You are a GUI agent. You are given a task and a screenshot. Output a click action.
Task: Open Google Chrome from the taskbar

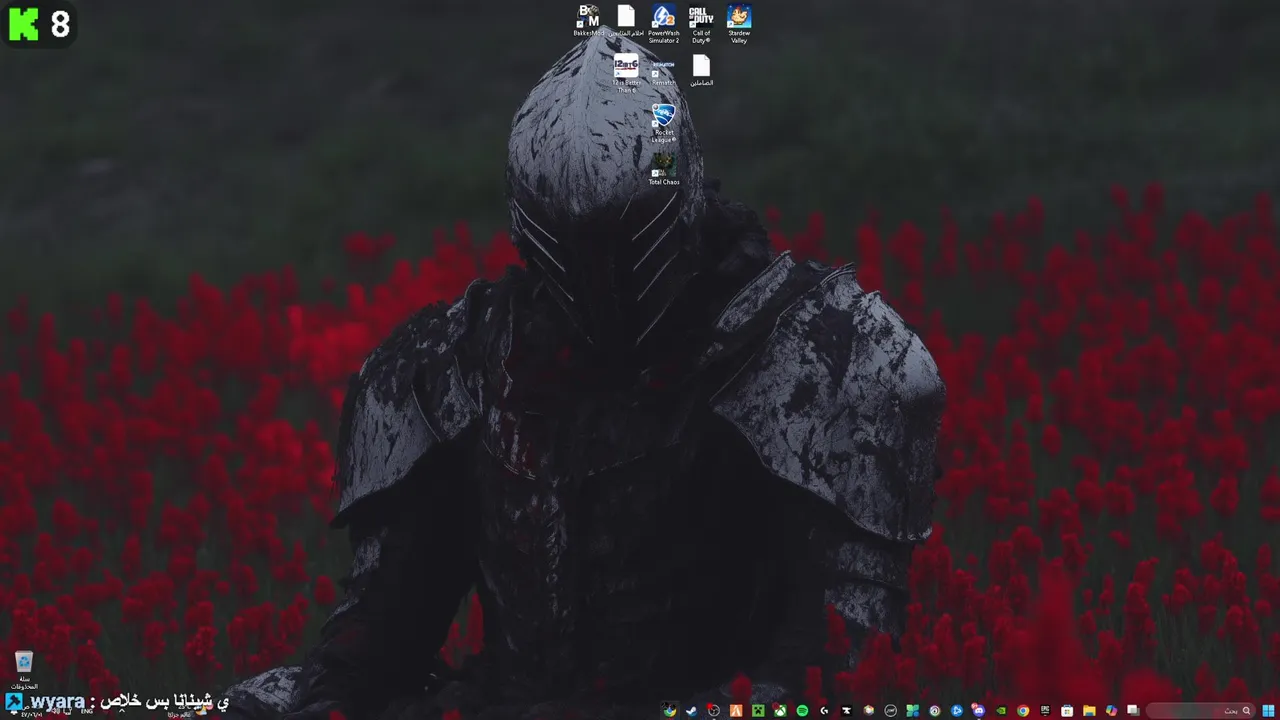coord(1023,710)
